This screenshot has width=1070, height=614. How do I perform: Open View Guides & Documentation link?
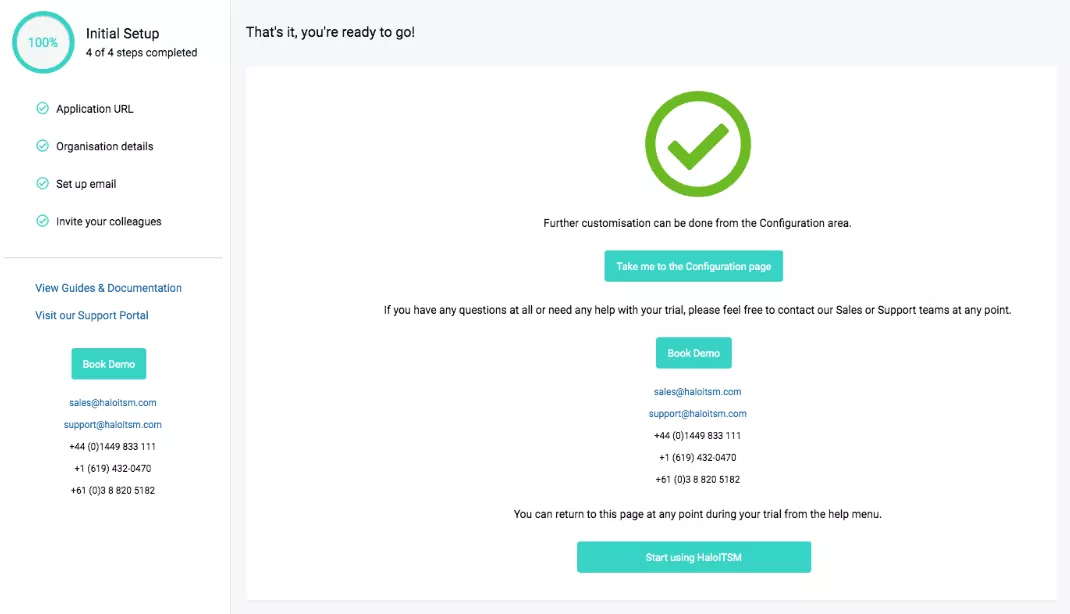click(108, 288)
